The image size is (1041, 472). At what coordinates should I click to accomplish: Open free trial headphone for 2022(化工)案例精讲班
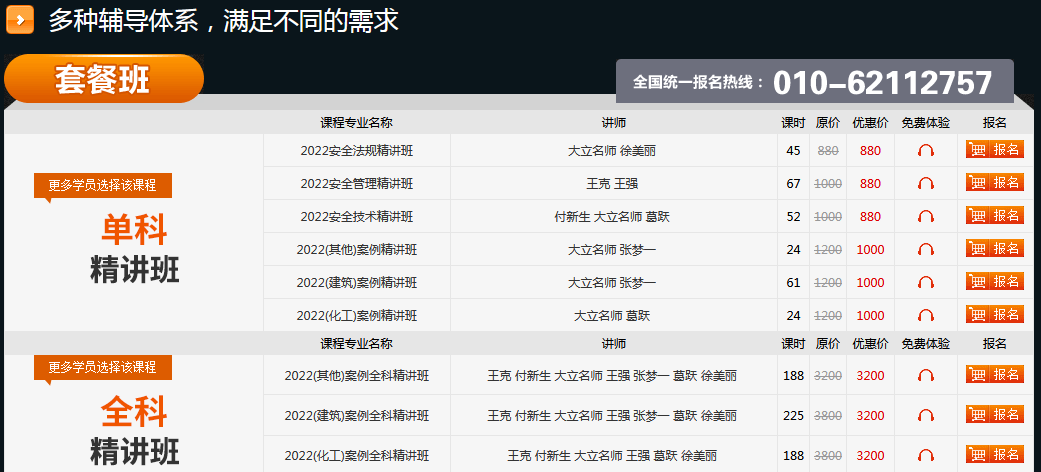point(925,315)
